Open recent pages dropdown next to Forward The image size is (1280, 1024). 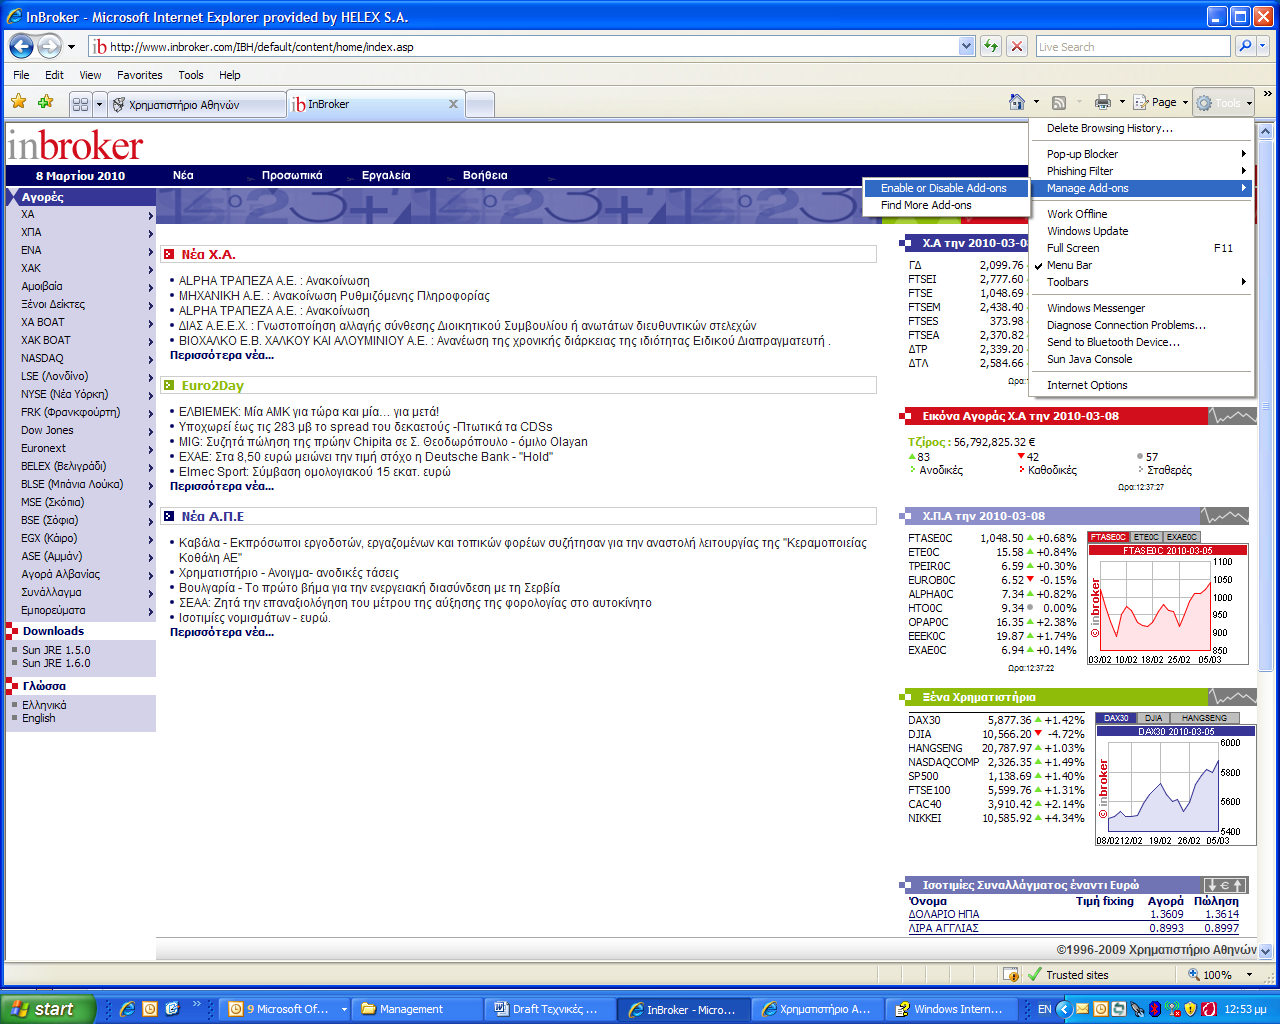(x=71, y=46)
